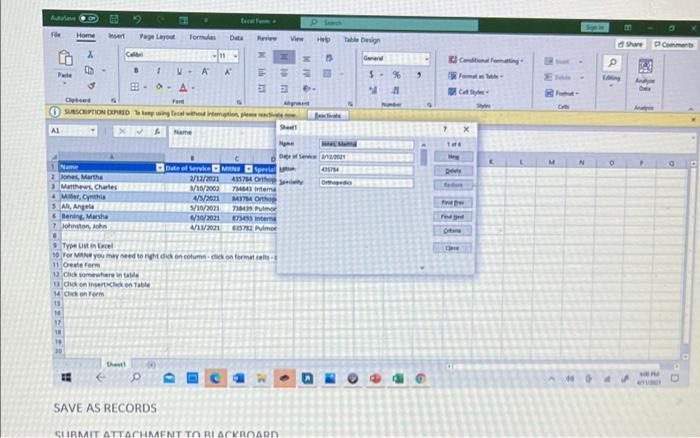
Task: Click the dollar Accounting Format icon
Action: pos(371,75)
